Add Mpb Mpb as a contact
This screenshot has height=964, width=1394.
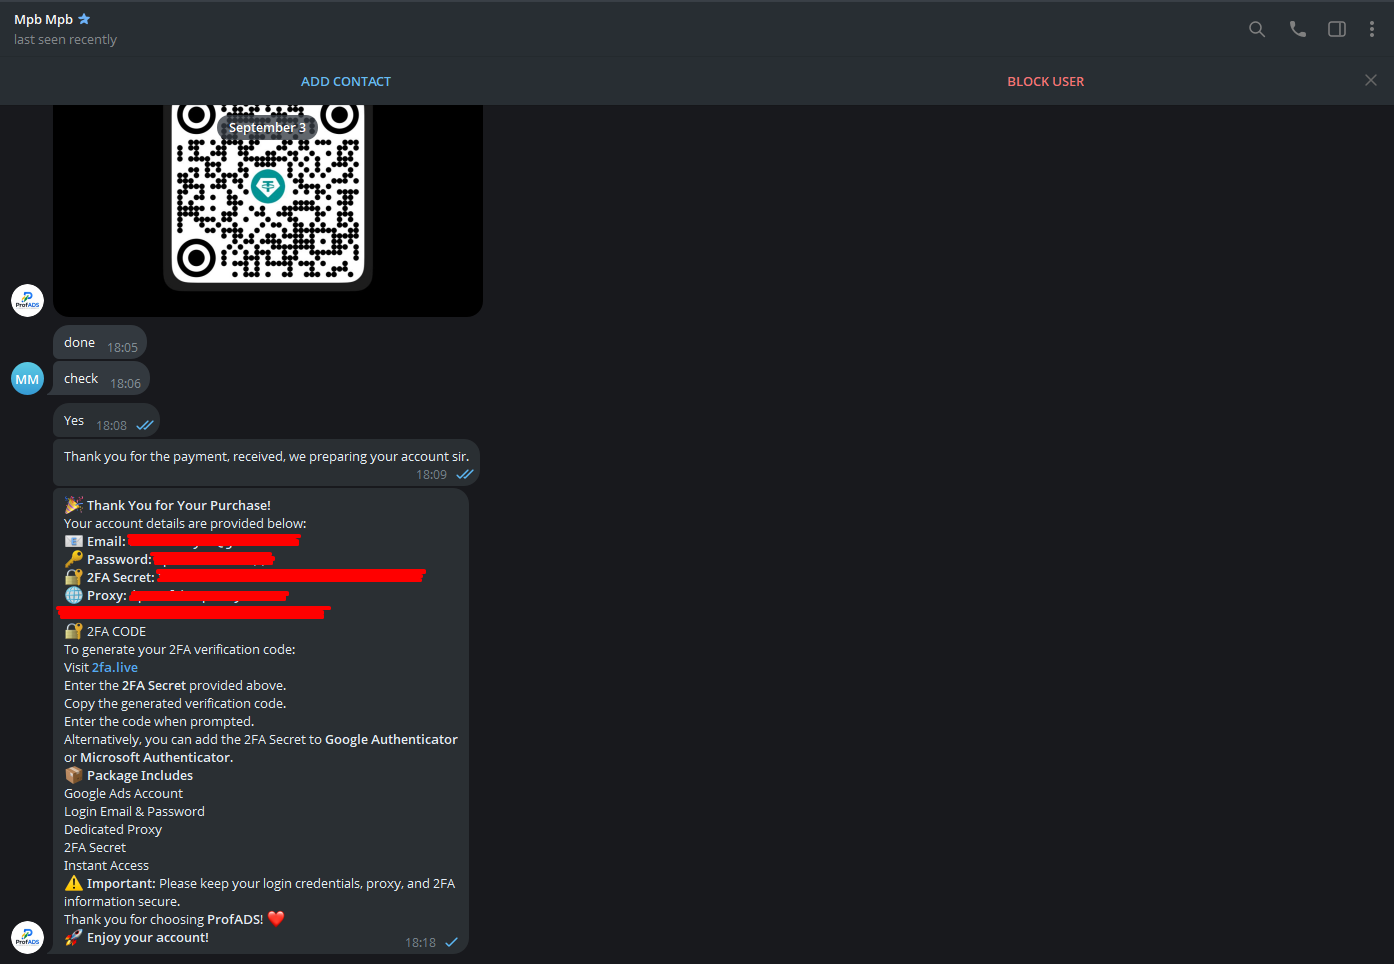click(x=346, y=81)
